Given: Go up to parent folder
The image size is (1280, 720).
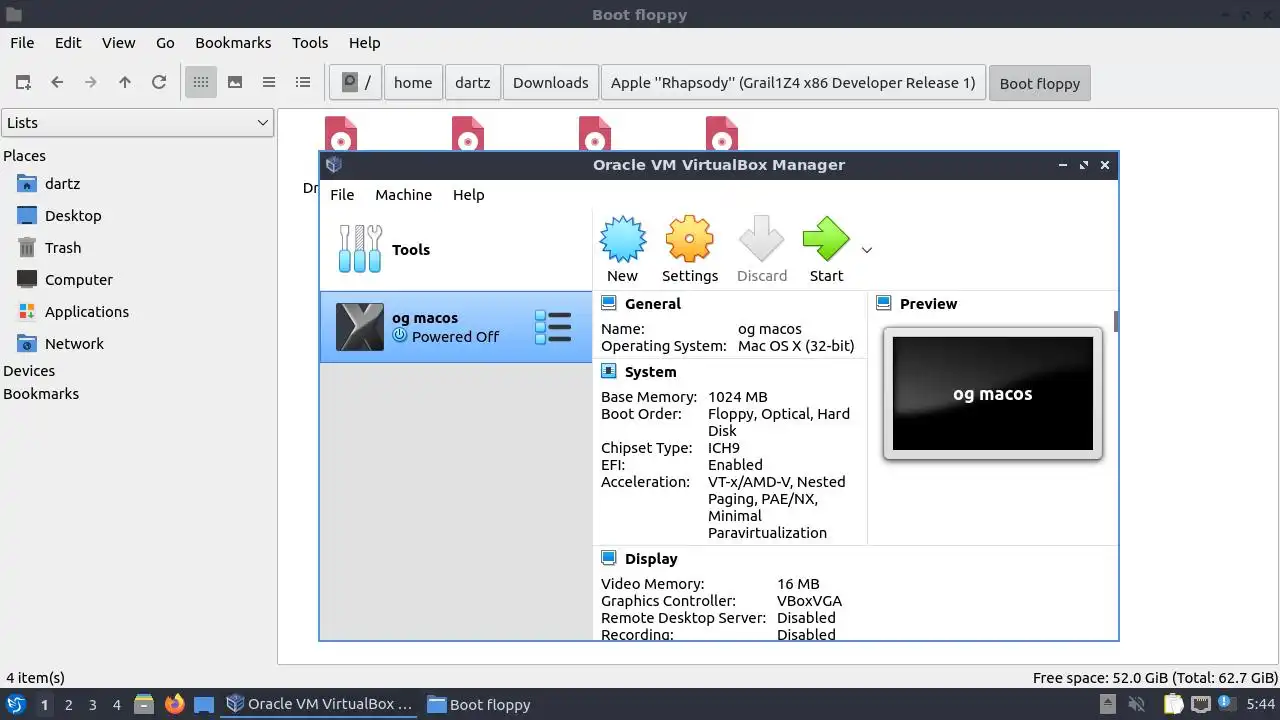Looking at the screenshot, I should (x=125, y=82).
